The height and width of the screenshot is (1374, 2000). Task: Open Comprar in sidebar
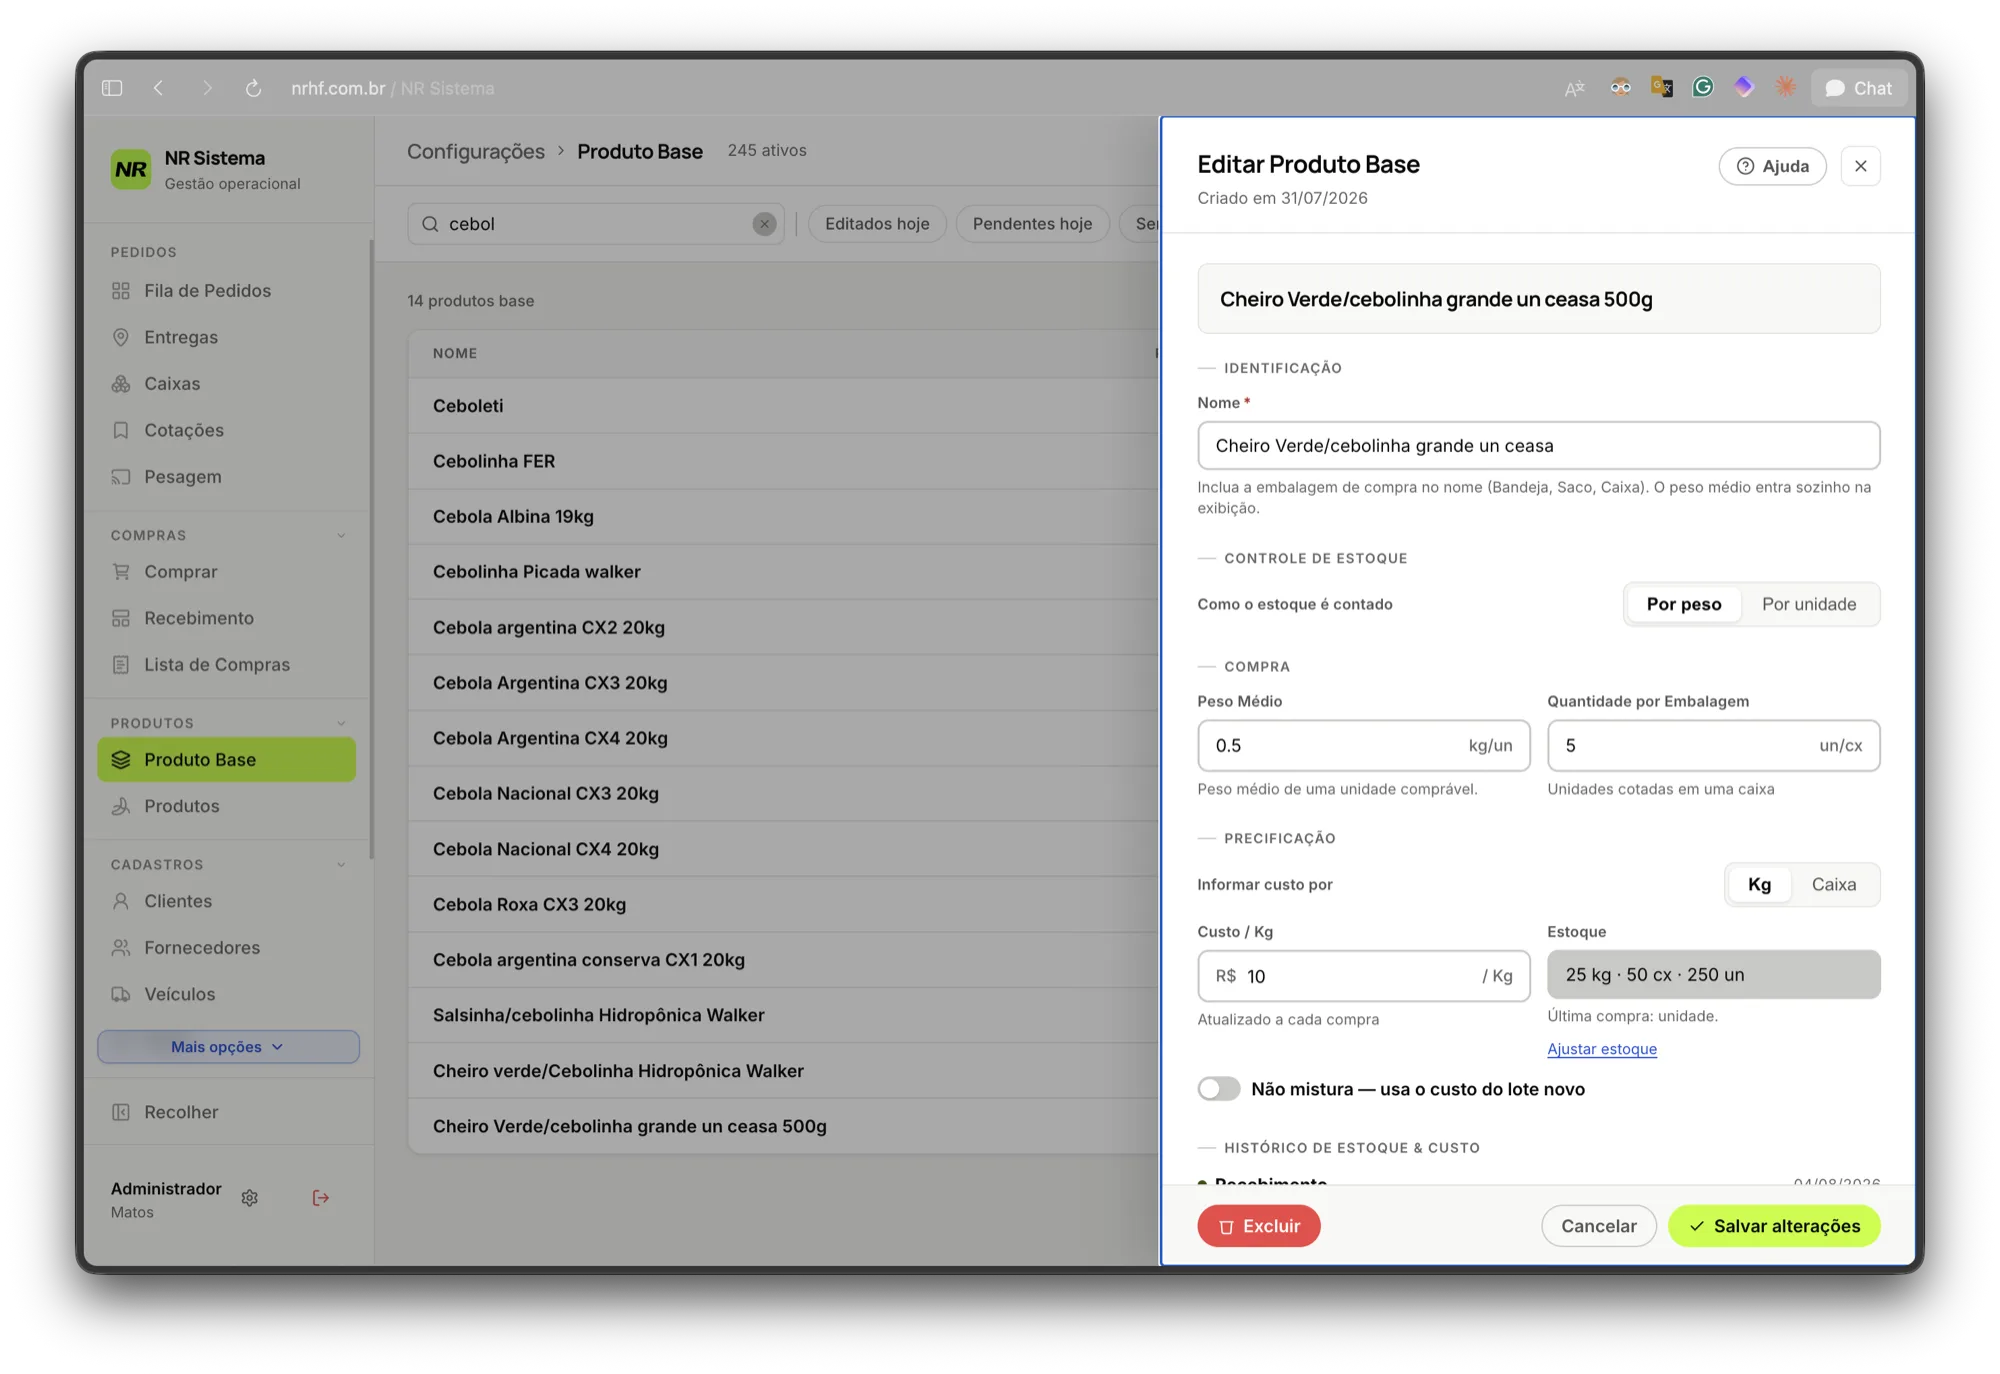pos(227,572)
